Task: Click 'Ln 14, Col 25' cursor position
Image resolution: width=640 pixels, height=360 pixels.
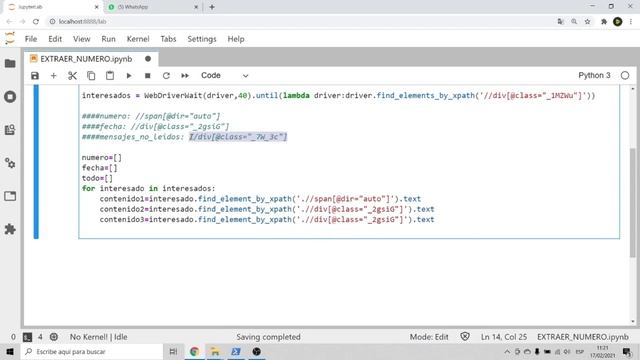Action: point(504,337)
